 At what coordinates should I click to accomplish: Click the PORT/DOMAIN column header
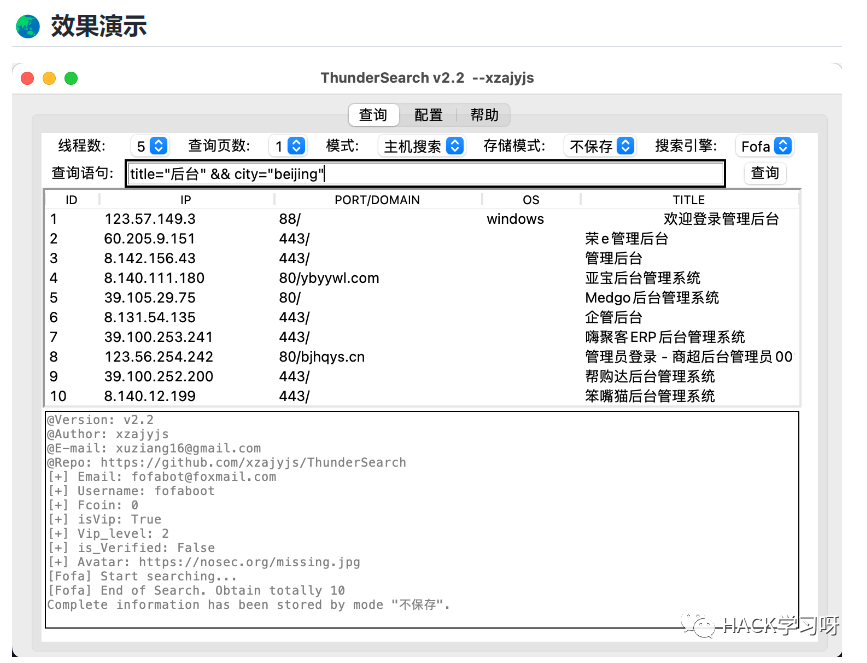[x=377, y=200]
